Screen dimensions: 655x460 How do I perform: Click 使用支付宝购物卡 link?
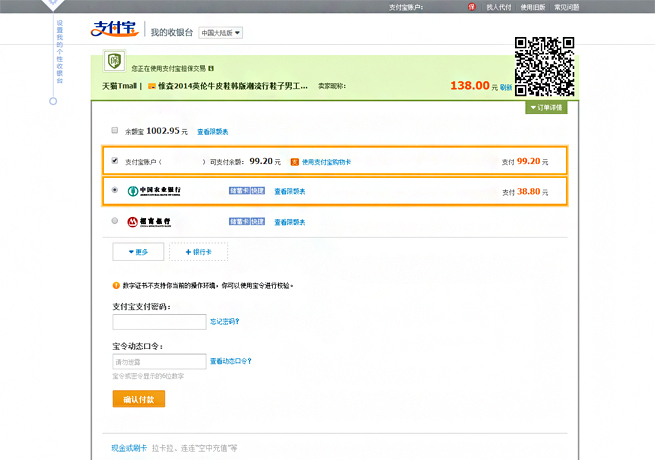[x=326, y=162]
